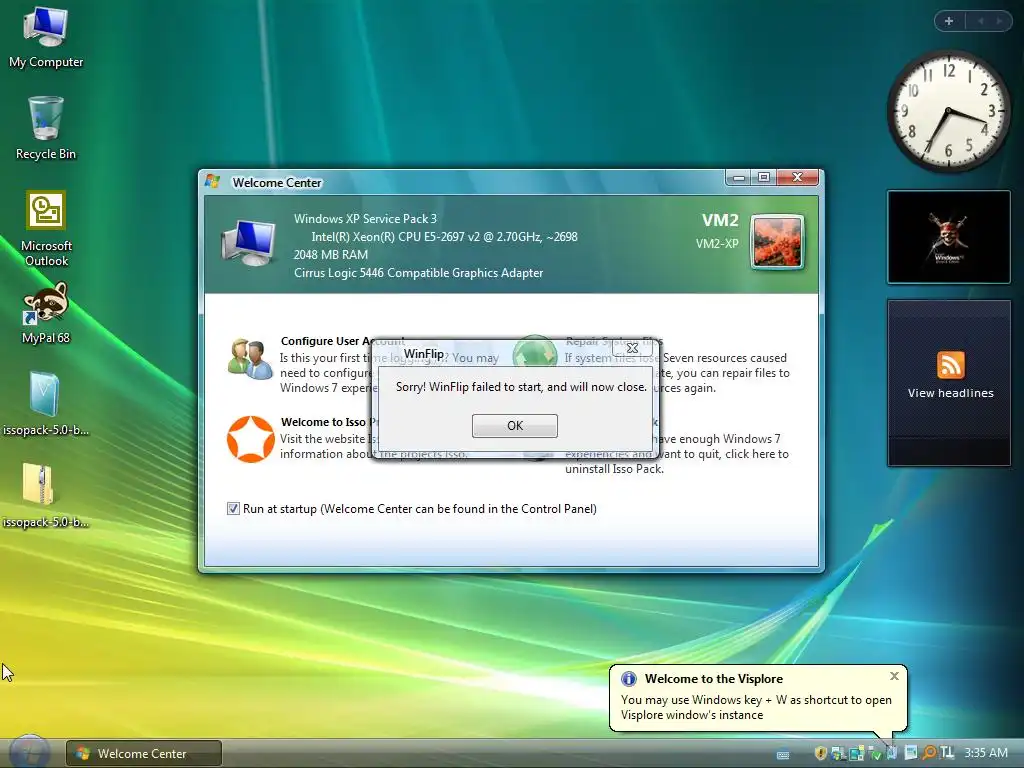Click the TL text tray icon

pos(947,753)
